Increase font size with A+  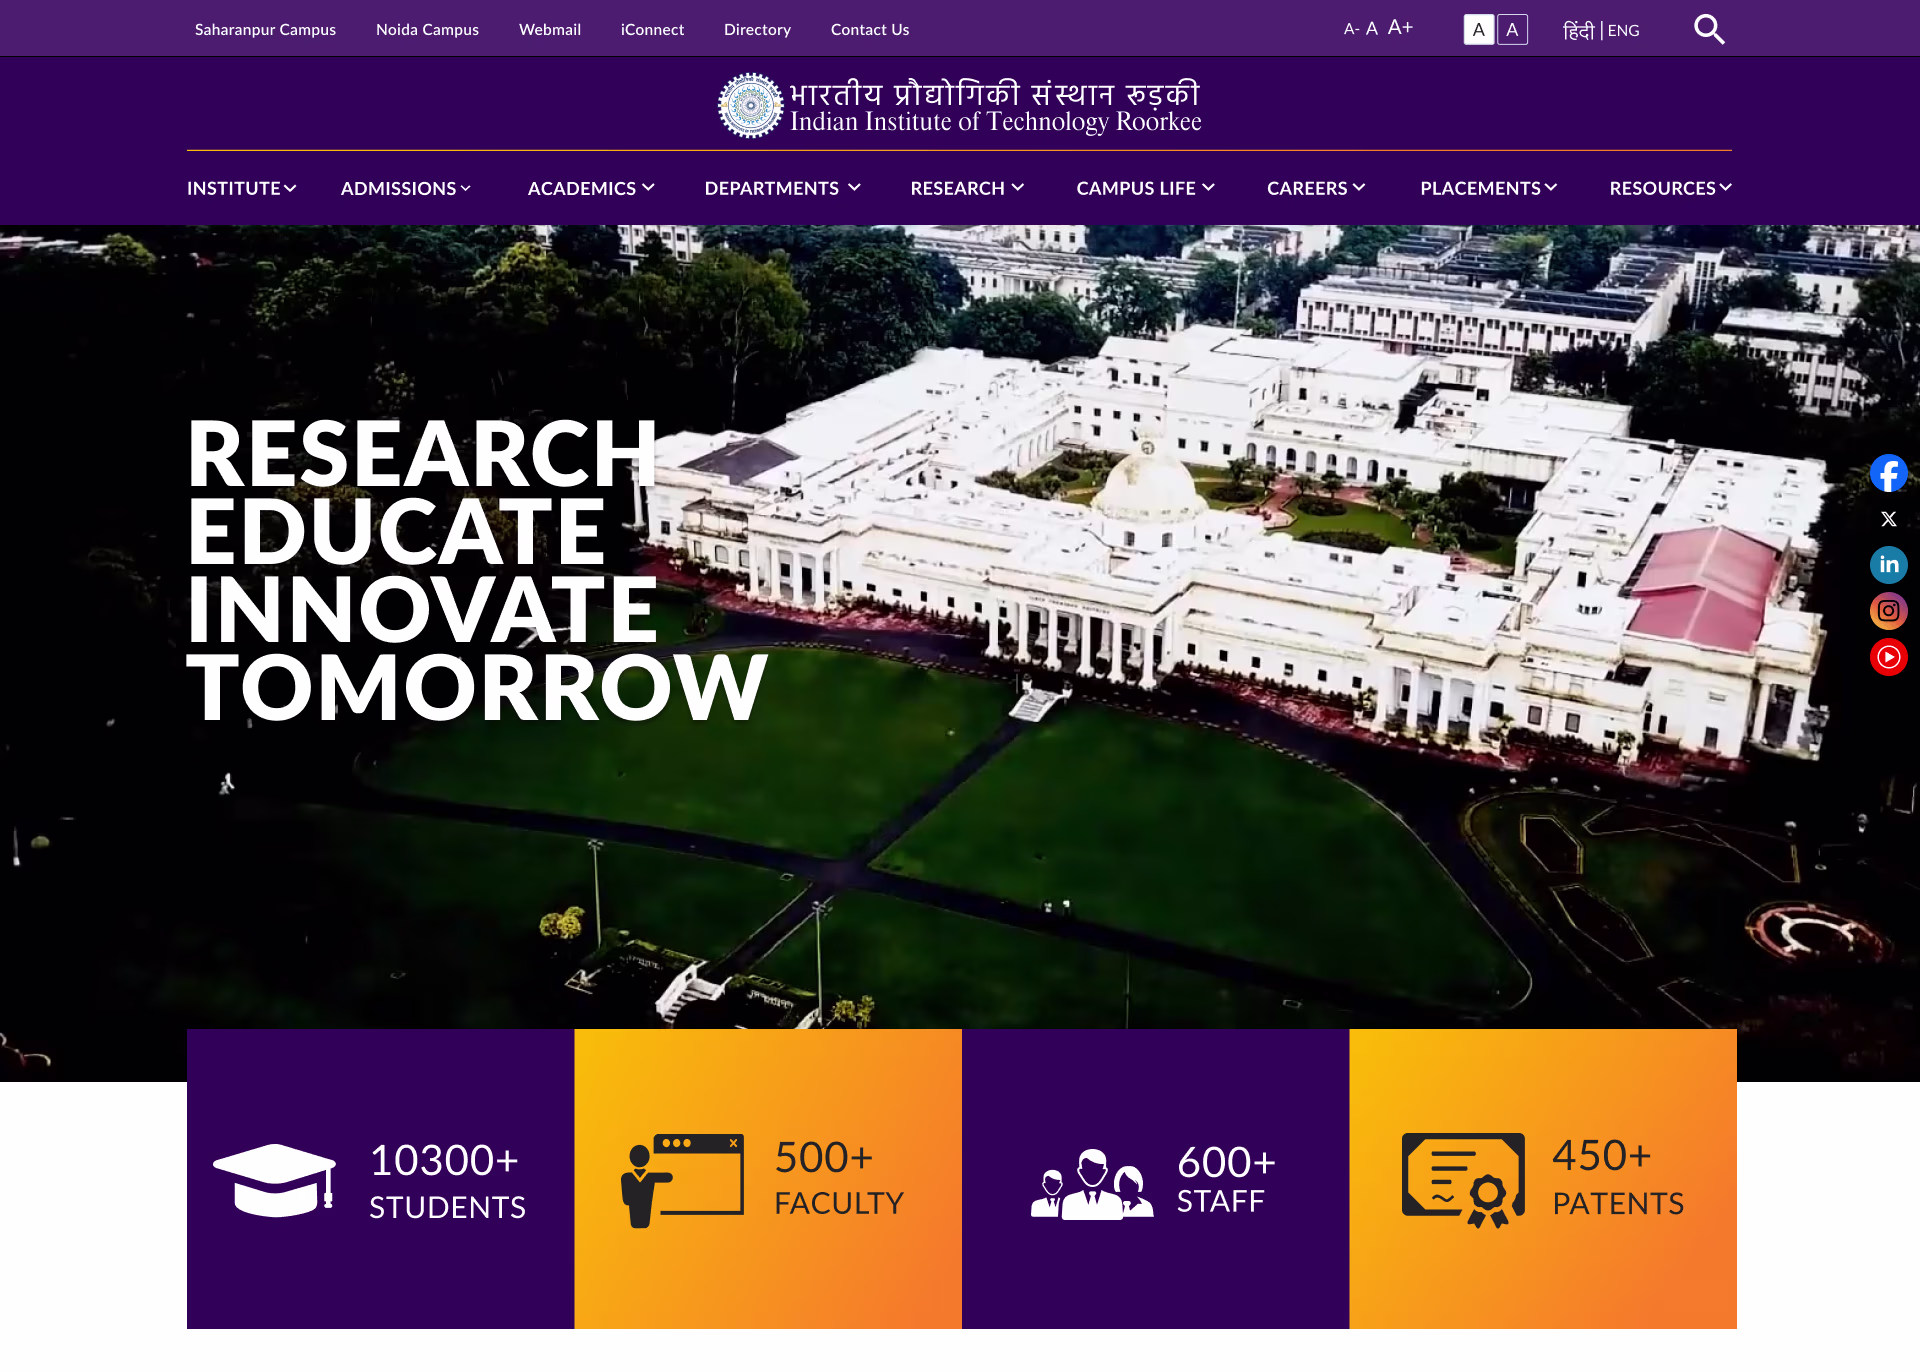pyautogui.click(x=1400, y=28)
